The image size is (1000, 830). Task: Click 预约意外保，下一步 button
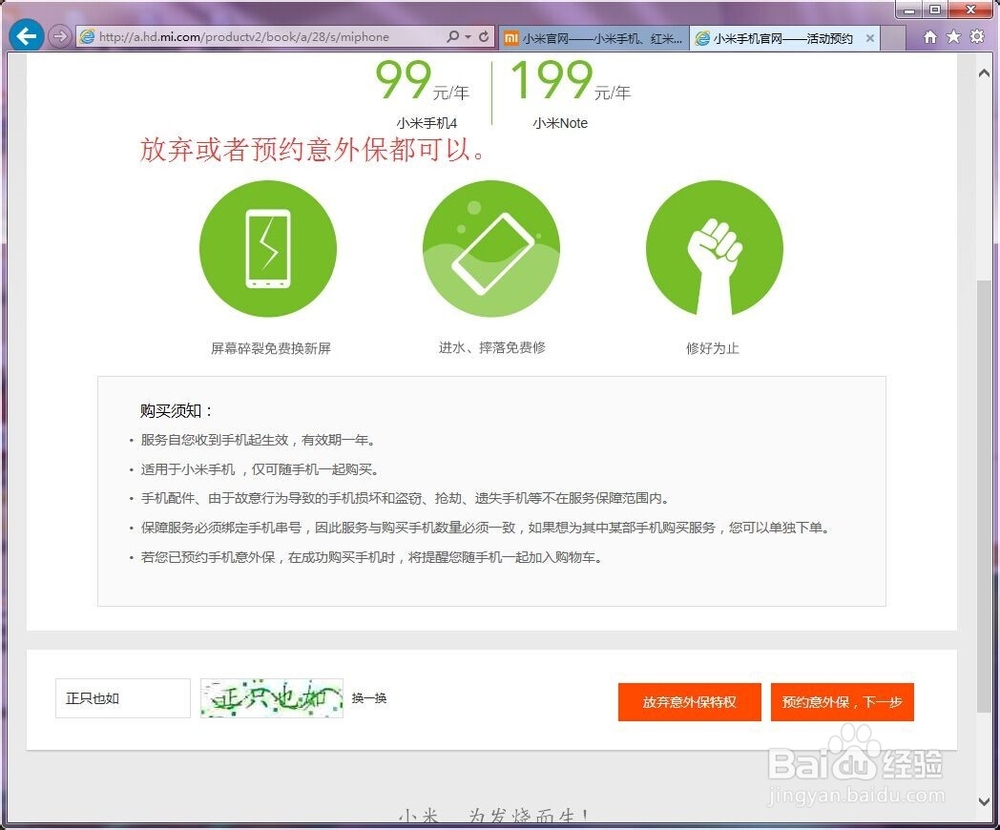[842, 702]
